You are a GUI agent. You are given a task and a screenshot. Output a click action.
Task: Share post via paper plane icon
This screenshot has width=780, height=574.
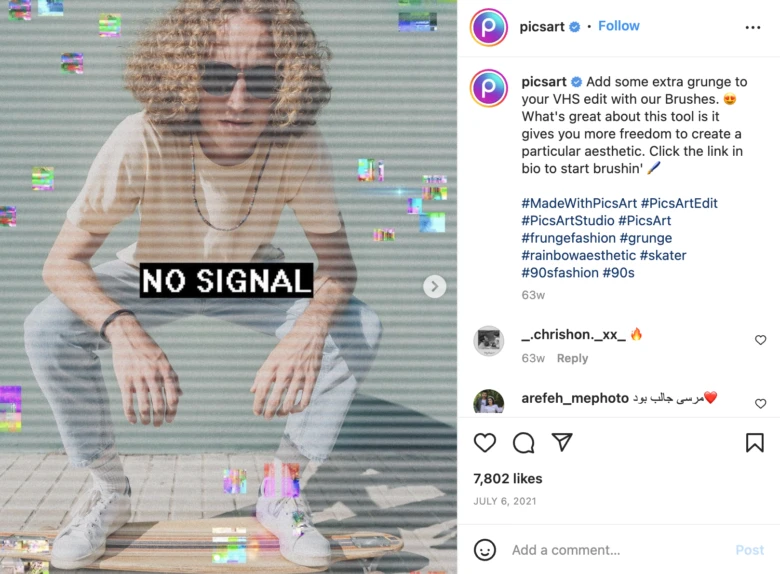562,442
